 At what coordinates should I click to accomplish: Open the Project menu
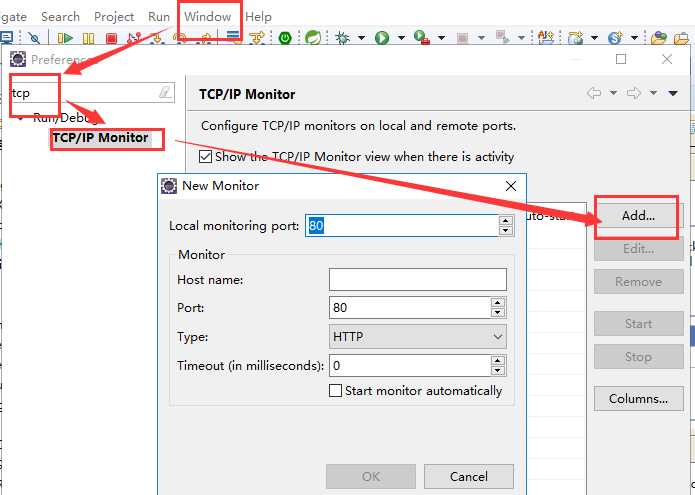[x=114, y=16]
